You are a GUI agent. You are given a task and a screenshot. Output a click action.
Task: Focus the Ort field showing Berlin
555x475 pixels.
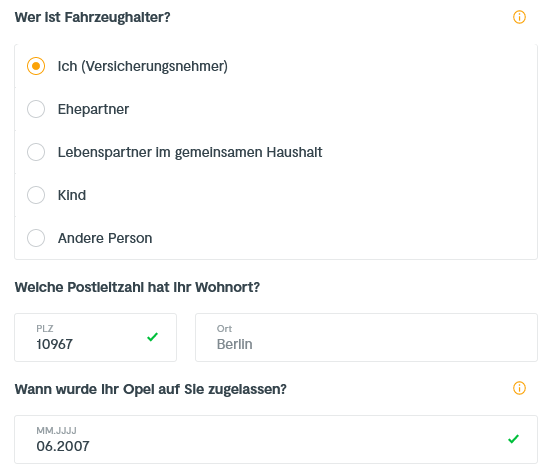(366, 337)
